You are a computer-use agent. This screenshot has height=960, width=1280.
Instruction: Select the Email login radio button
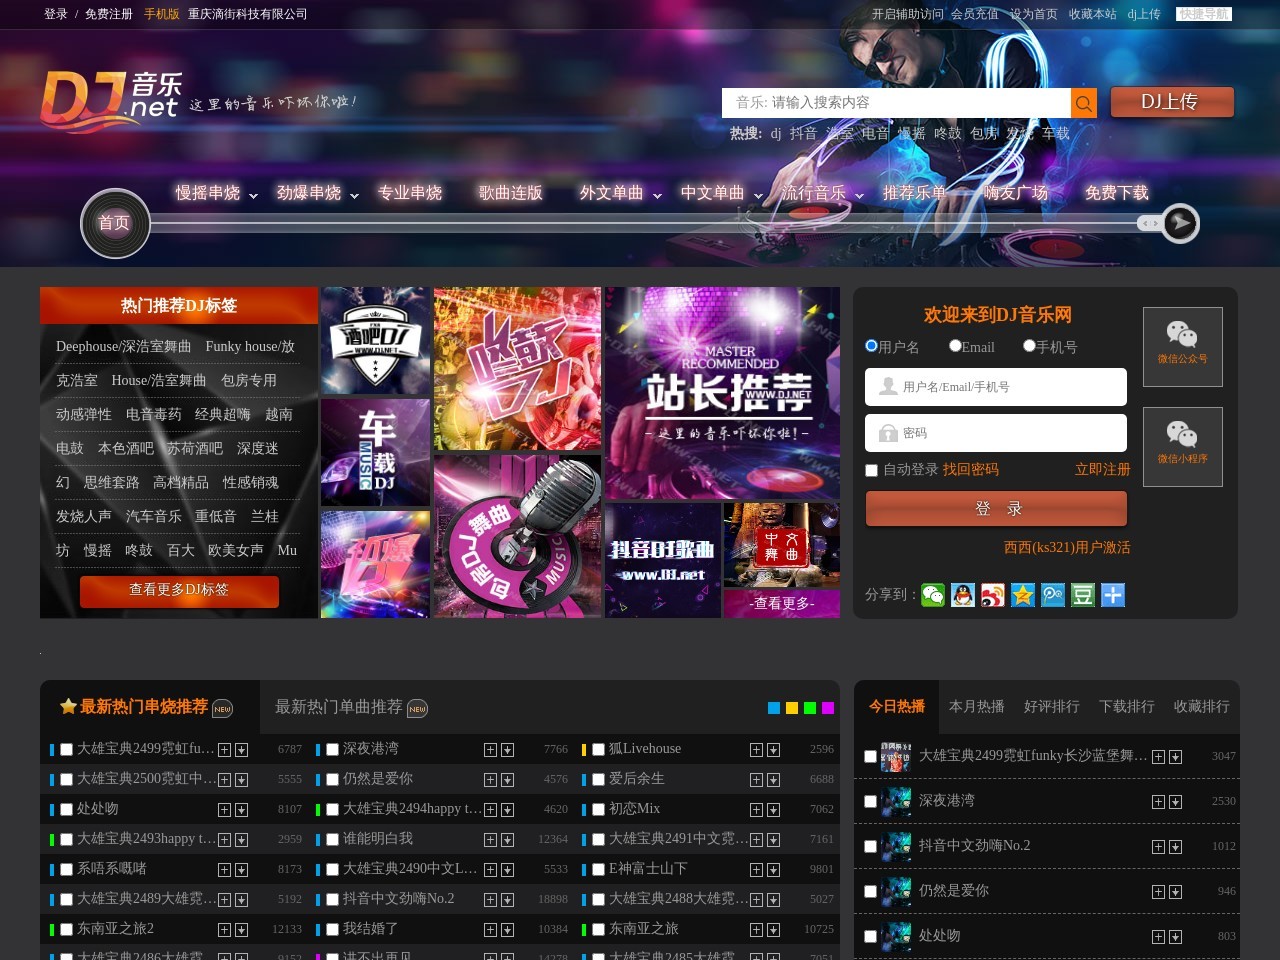tap(955, 345)
